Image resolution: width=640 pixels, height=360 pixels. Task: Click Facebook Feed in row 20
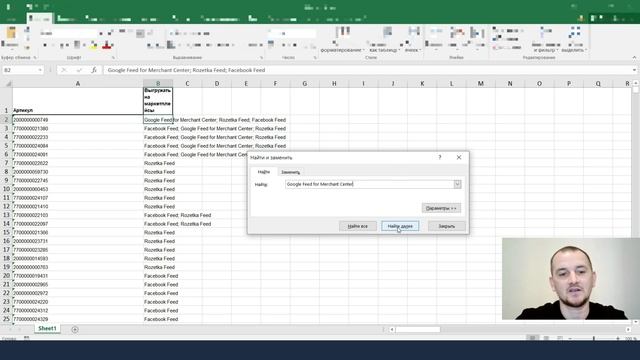point(161,276)
